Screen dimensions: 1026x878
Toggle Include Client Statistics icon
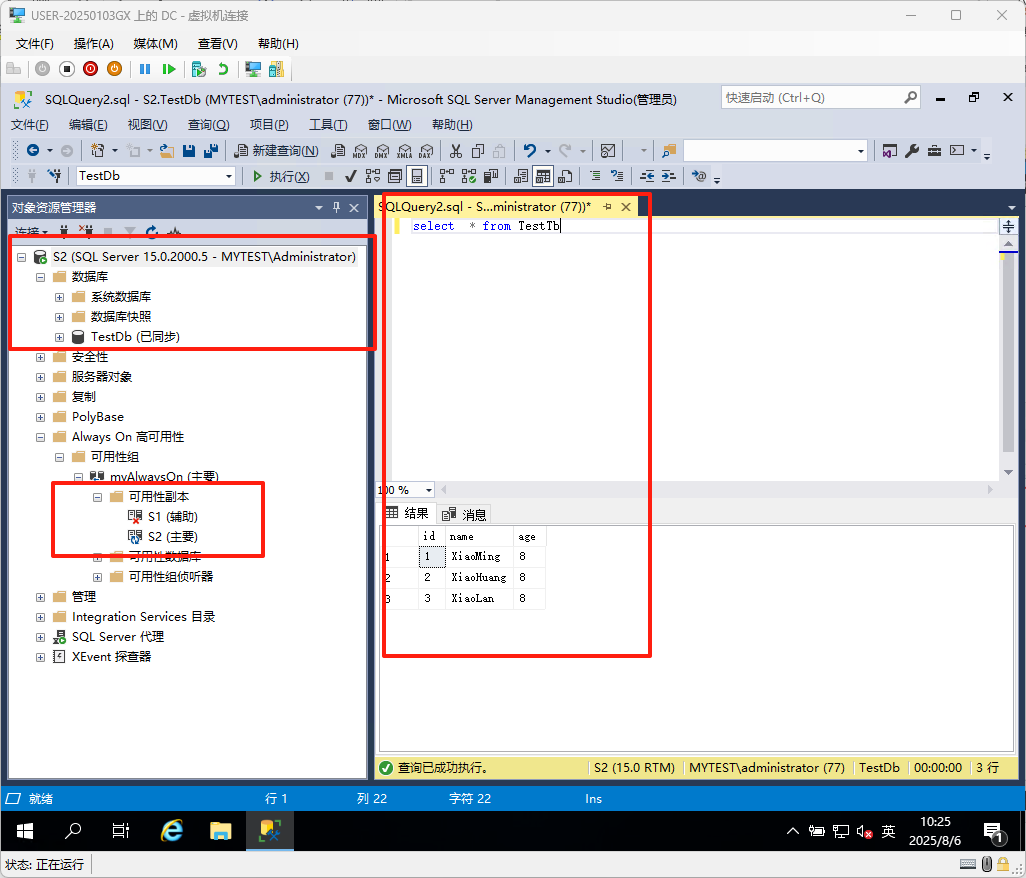click(x=491, y=176)
